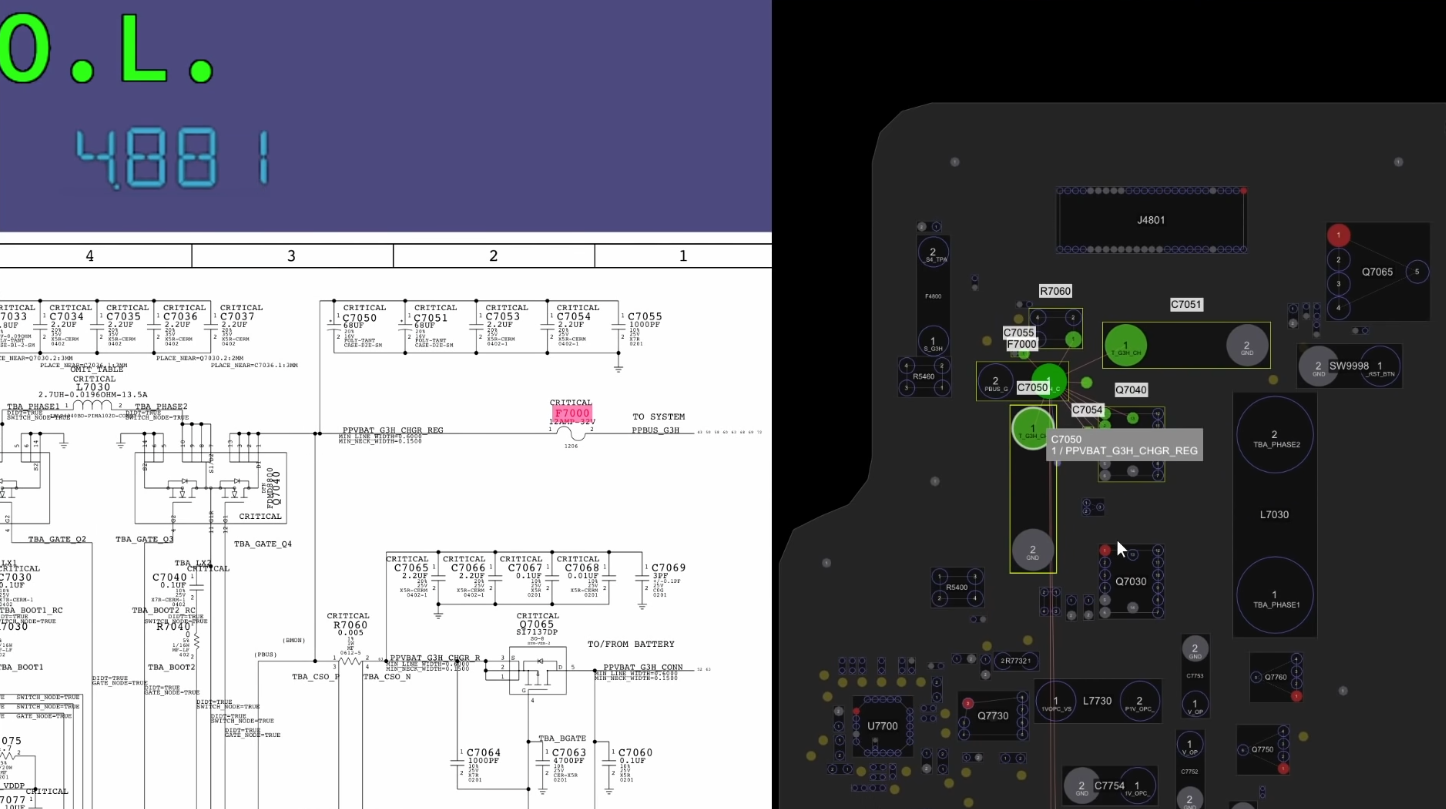Select the C7054 label on the boardview
Image resolution: width=1446 pixels, height=809 pixels.
1088,410
